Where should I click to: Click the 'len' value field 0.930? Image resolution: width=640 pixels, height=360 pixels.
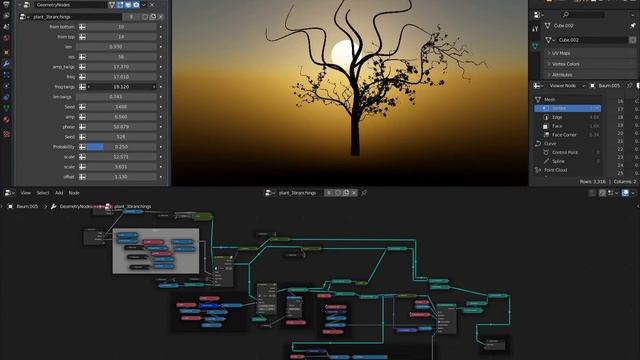click(116, 47)
